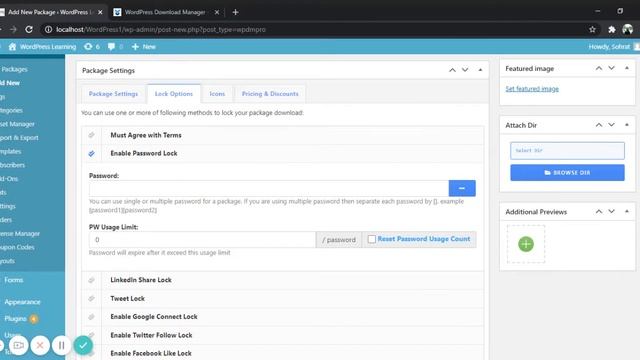Viewport: 640px width, 360px height.
Task: Collapse the Attach Dir panel
Action: (627, 125)
